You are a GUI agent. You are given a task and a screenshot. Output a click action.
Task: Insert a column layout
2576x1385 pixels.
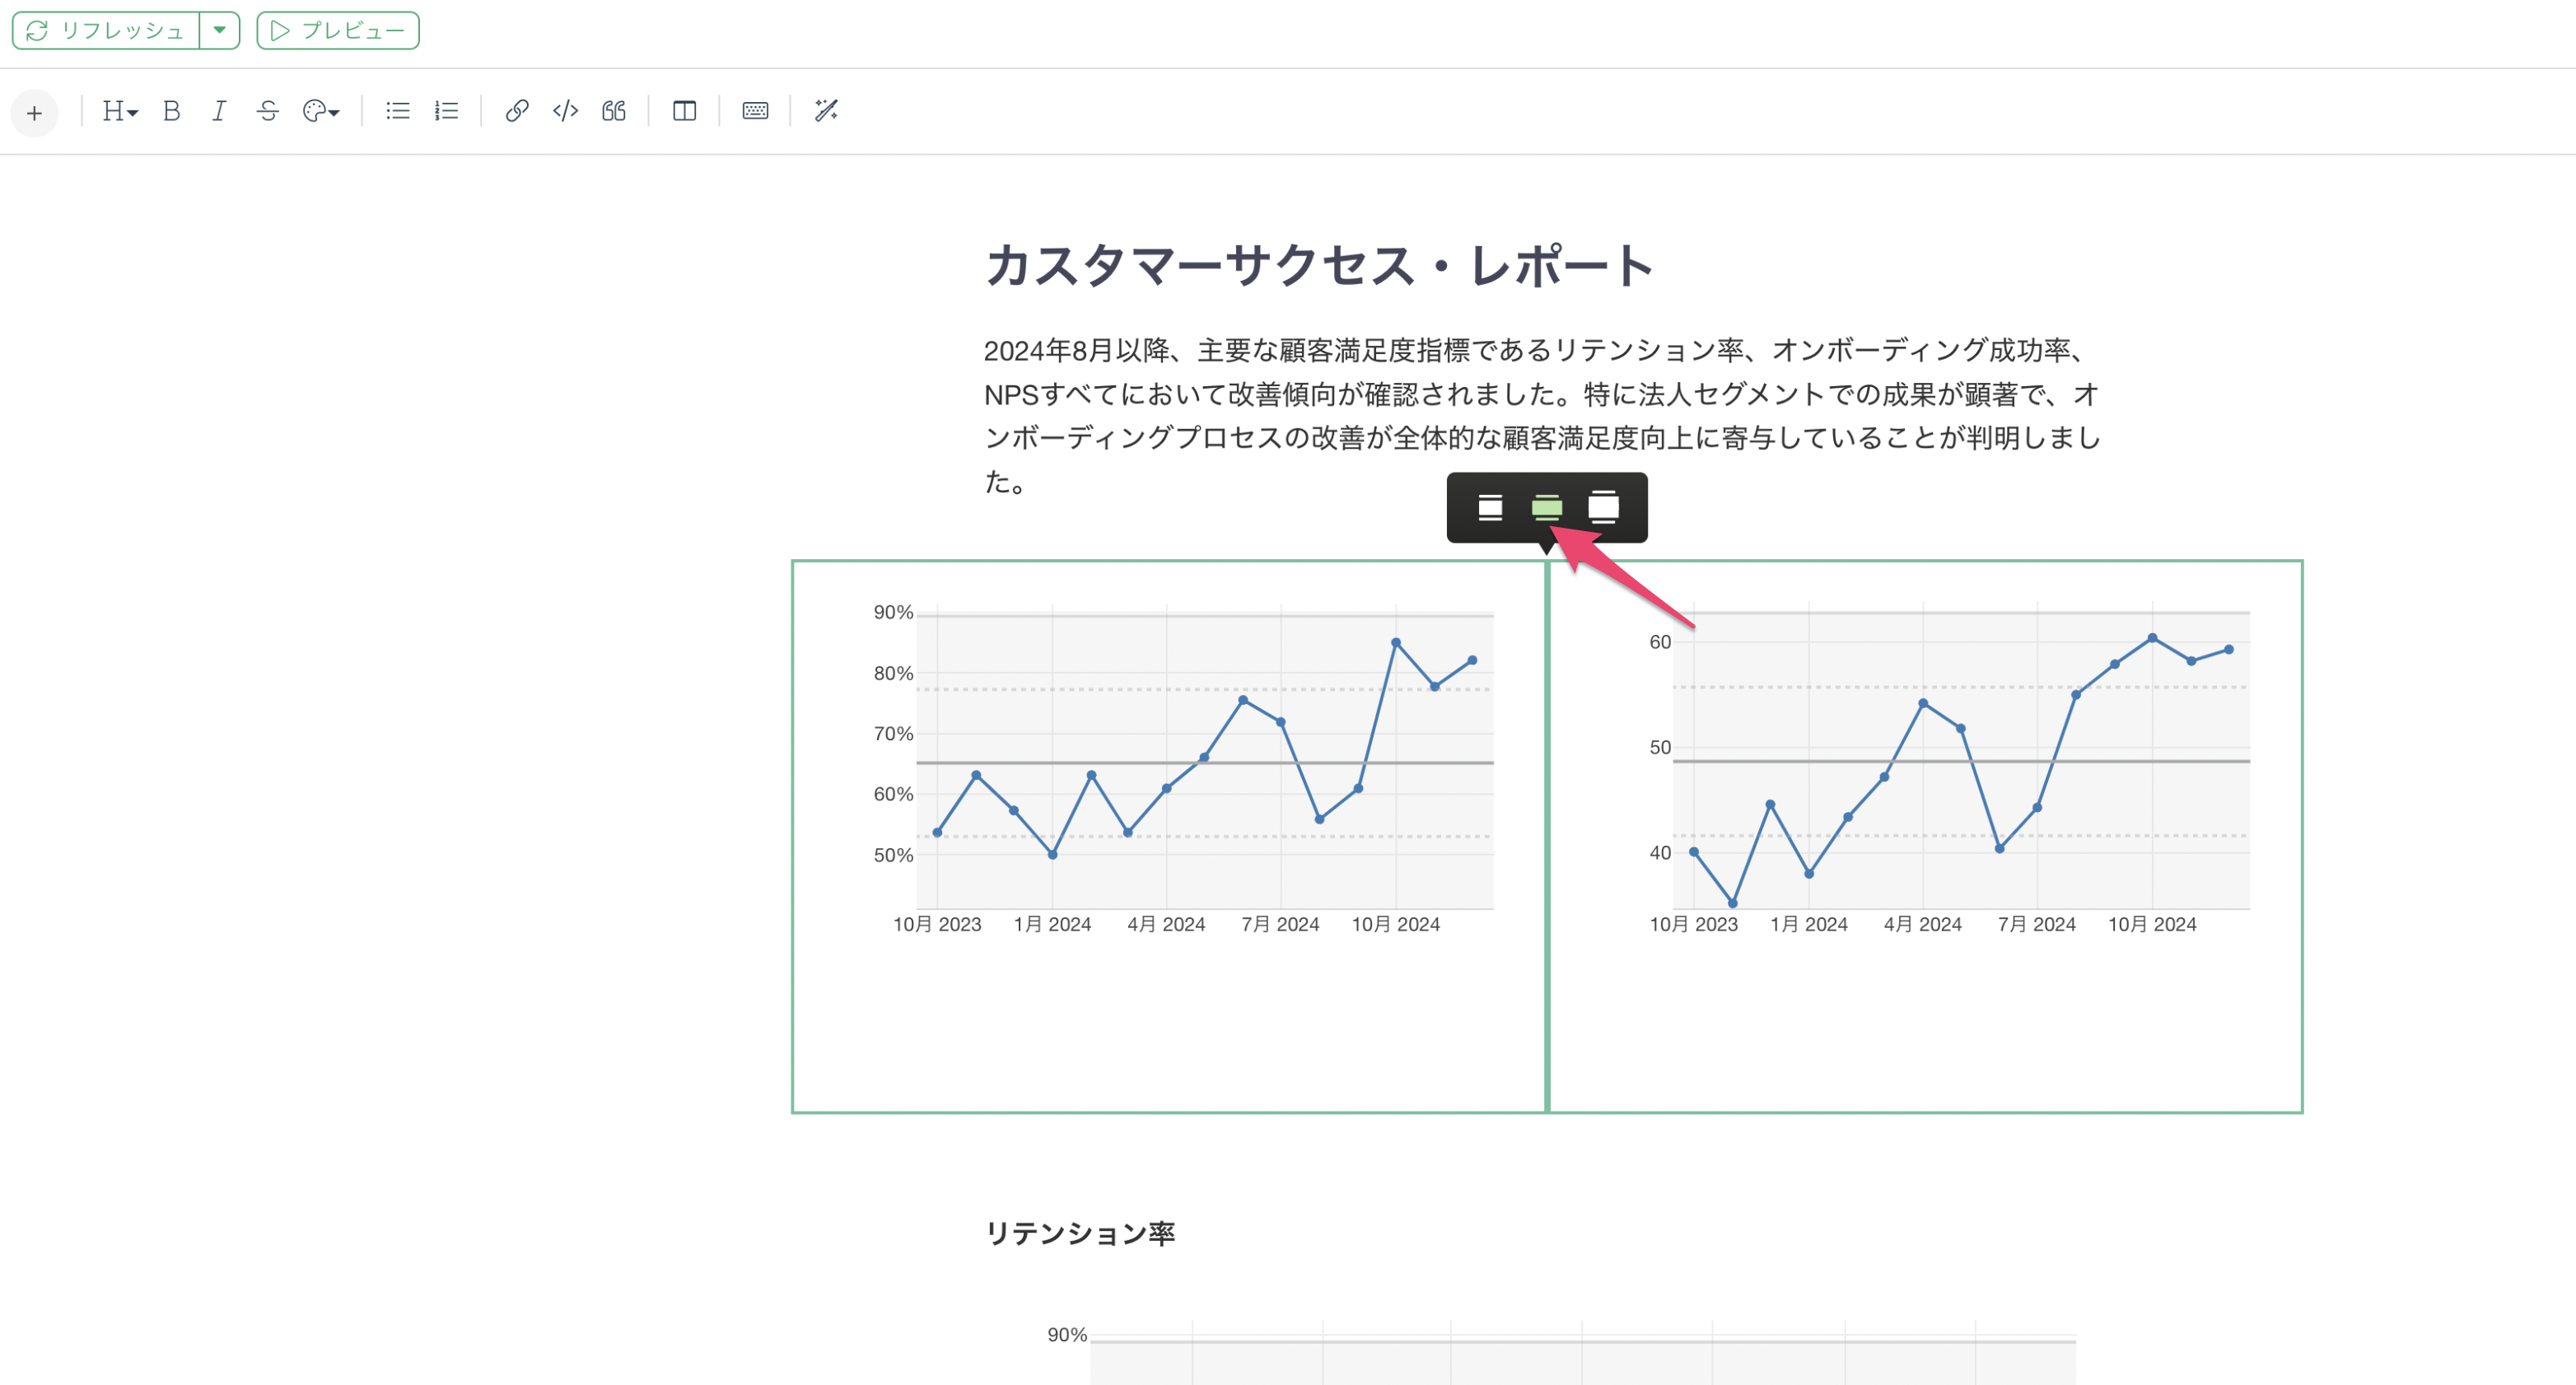684,111
